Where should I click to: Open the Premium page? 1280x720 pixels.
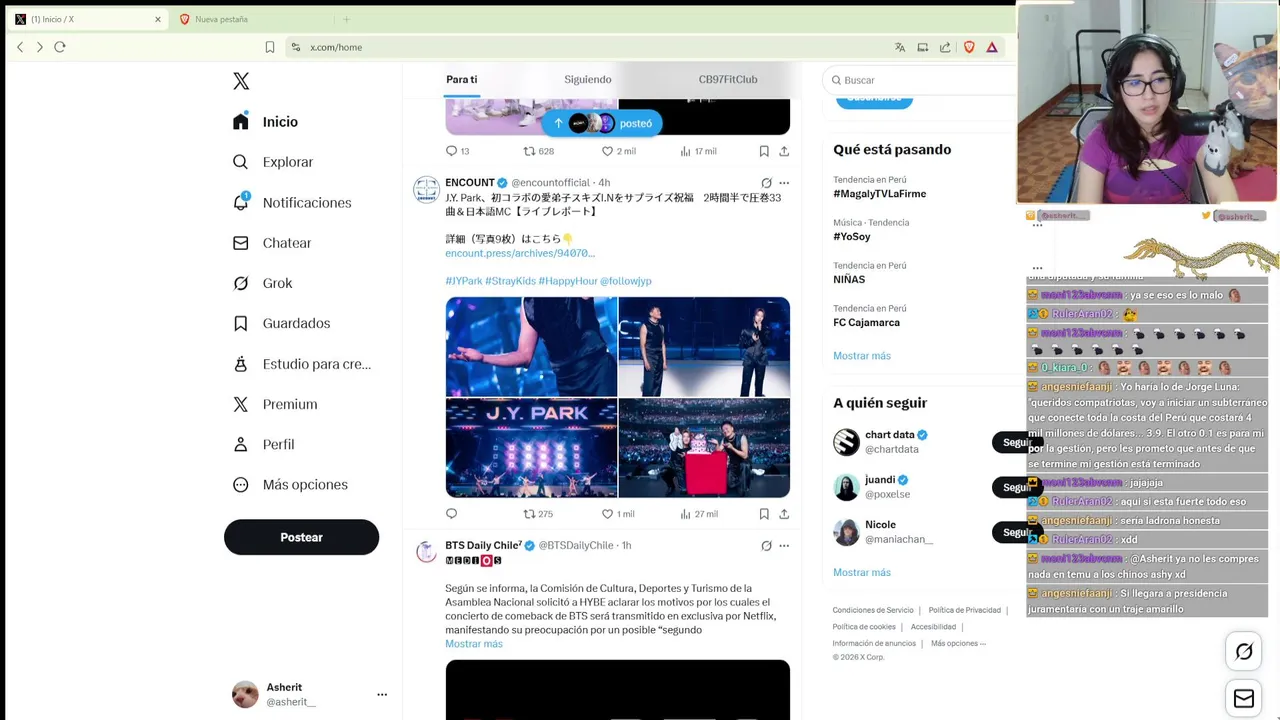275,404
